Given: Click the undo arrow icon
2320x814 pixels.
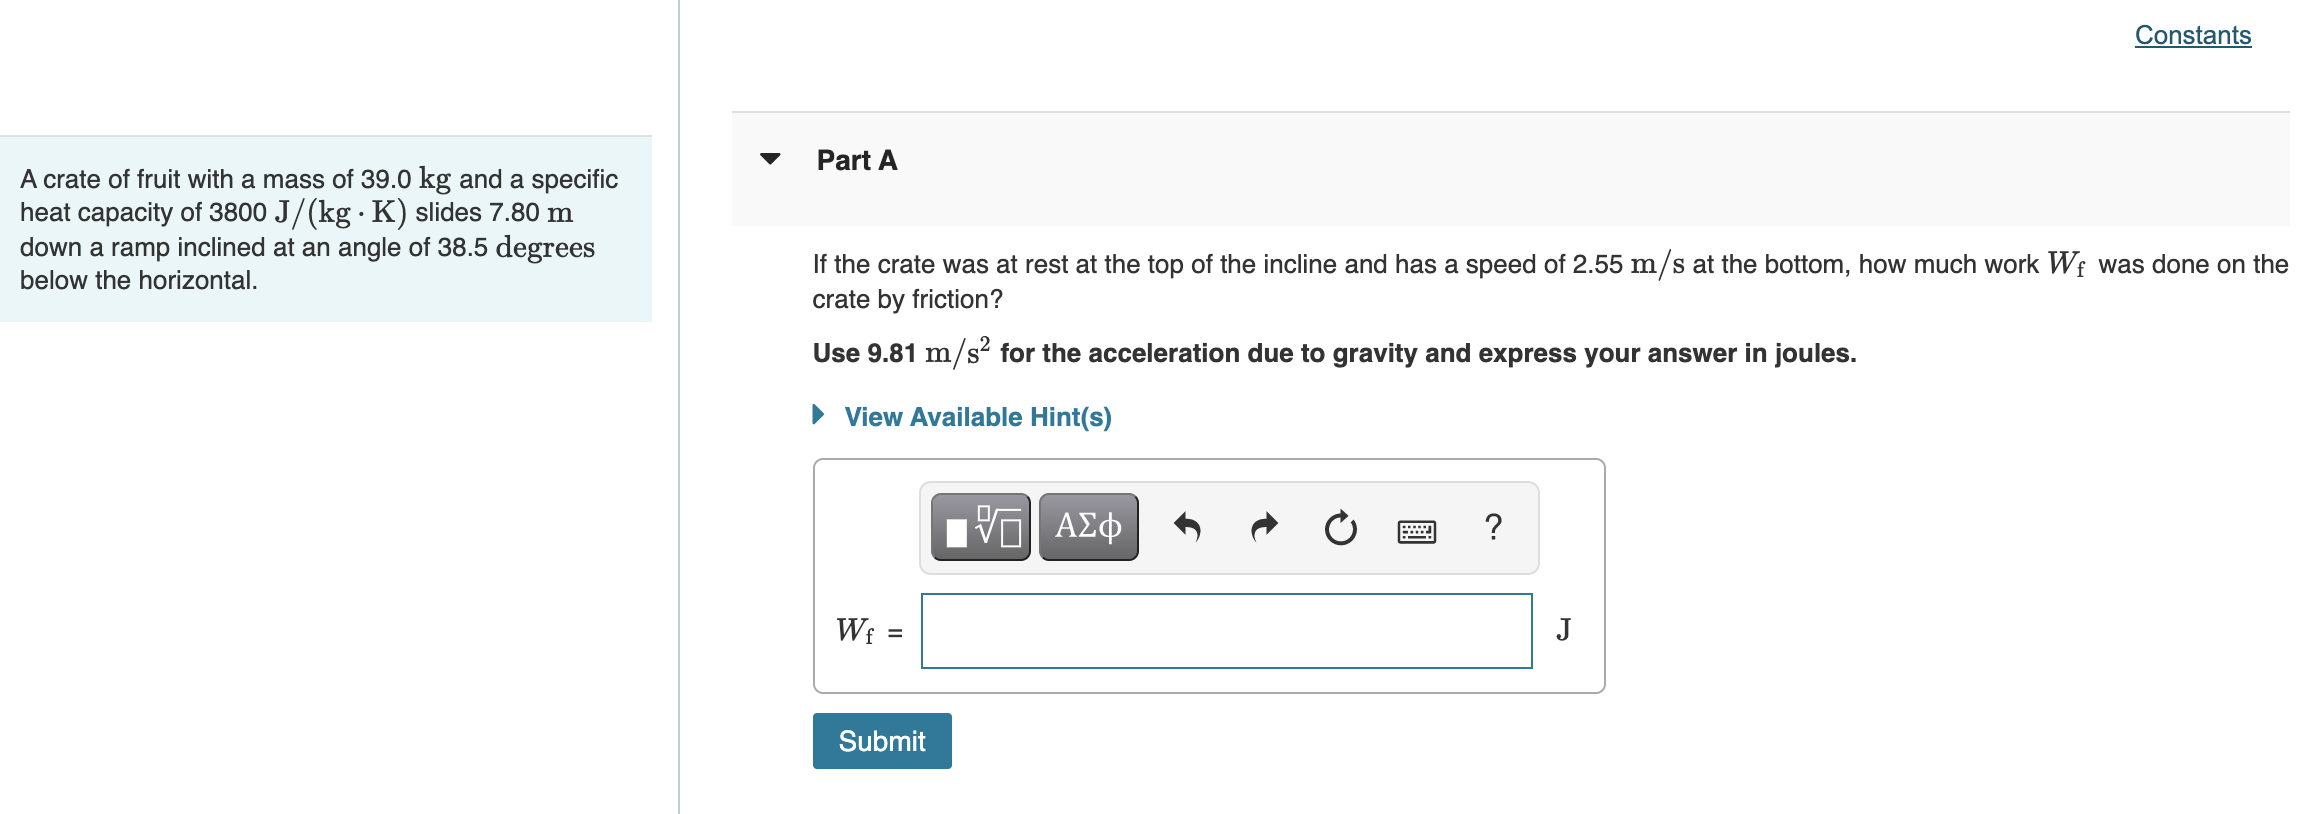Looking at the screenshot, I should tap(1187, 527).
